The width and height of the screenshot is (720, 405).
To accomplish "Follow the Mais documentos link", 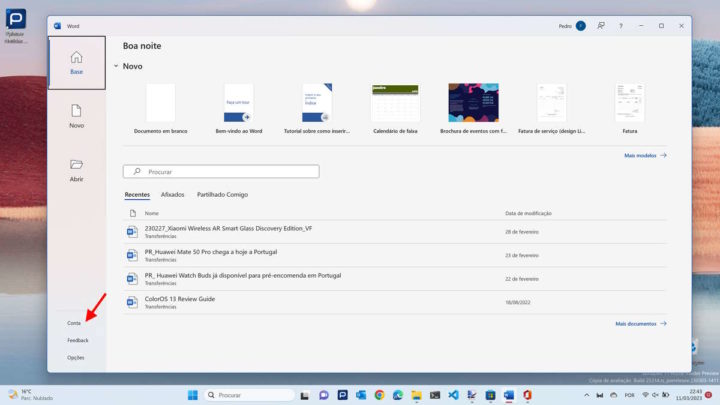I will pyautogui.click(x=641, y=324).
